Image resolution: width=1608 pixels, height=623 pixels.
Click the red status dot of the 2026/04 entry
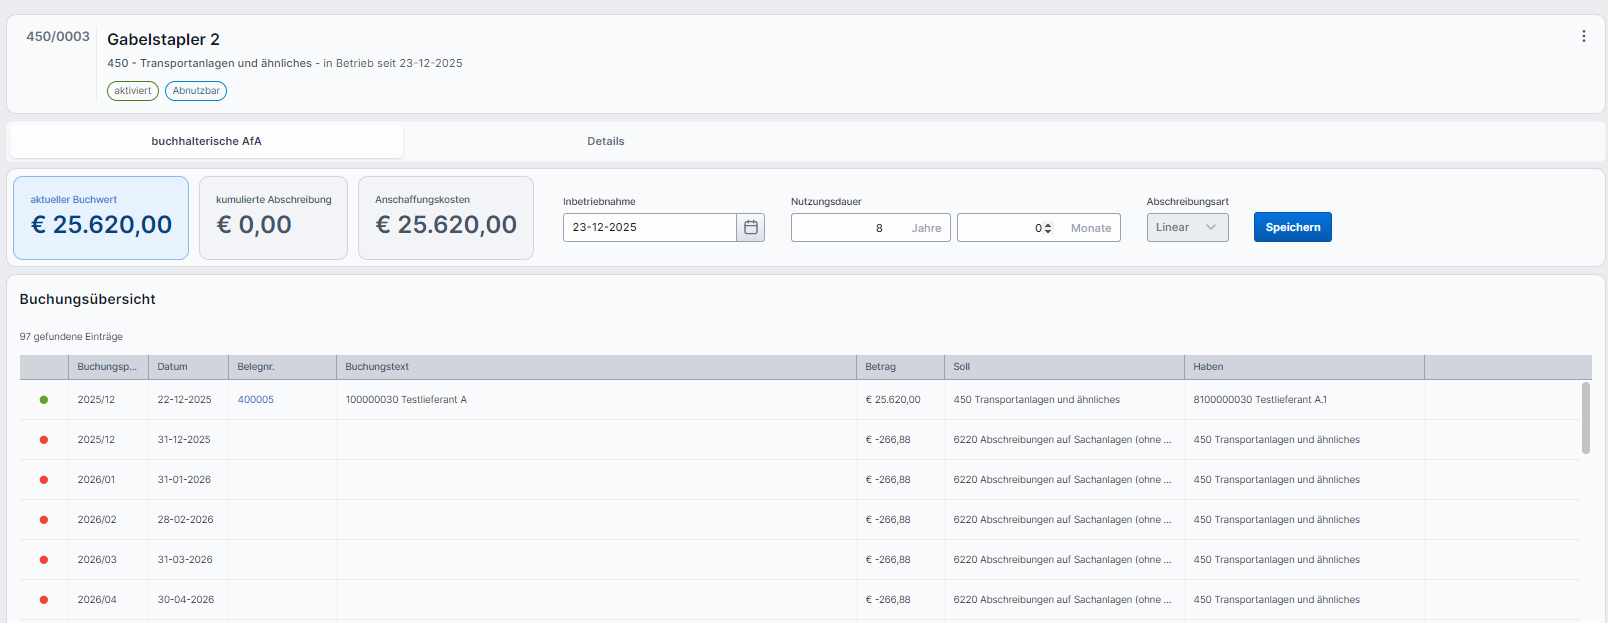[x=44, y=600]
